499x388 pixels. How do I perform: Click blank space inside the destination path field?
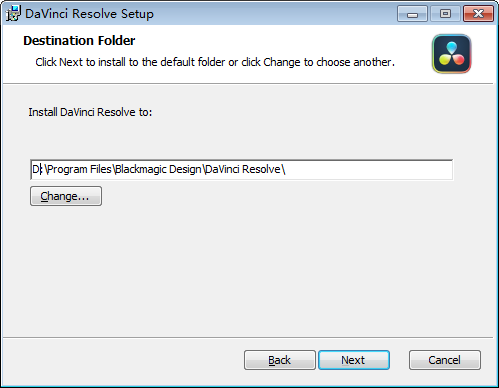pos(368,170)
